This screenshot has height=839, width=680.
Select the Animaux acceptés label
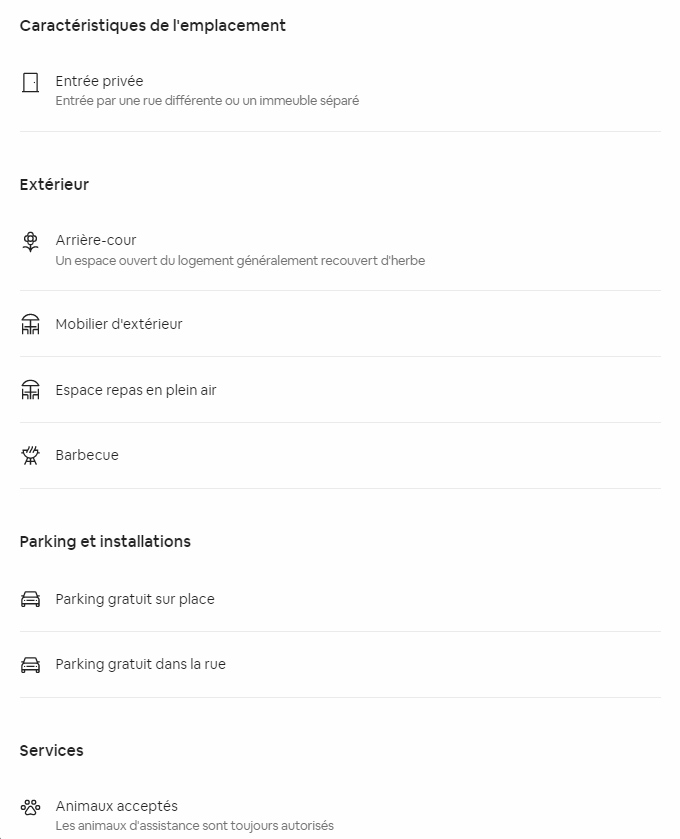point(117,806)
